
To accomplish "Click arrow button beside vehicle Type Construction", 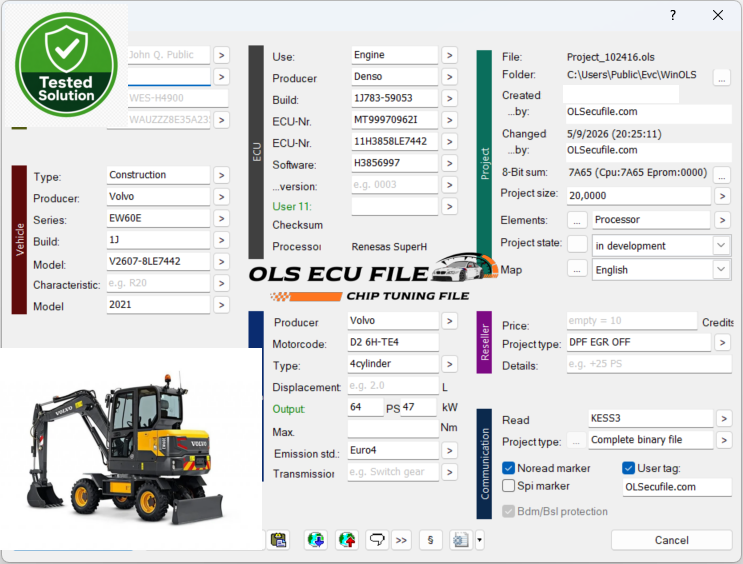I will (221, 175).
